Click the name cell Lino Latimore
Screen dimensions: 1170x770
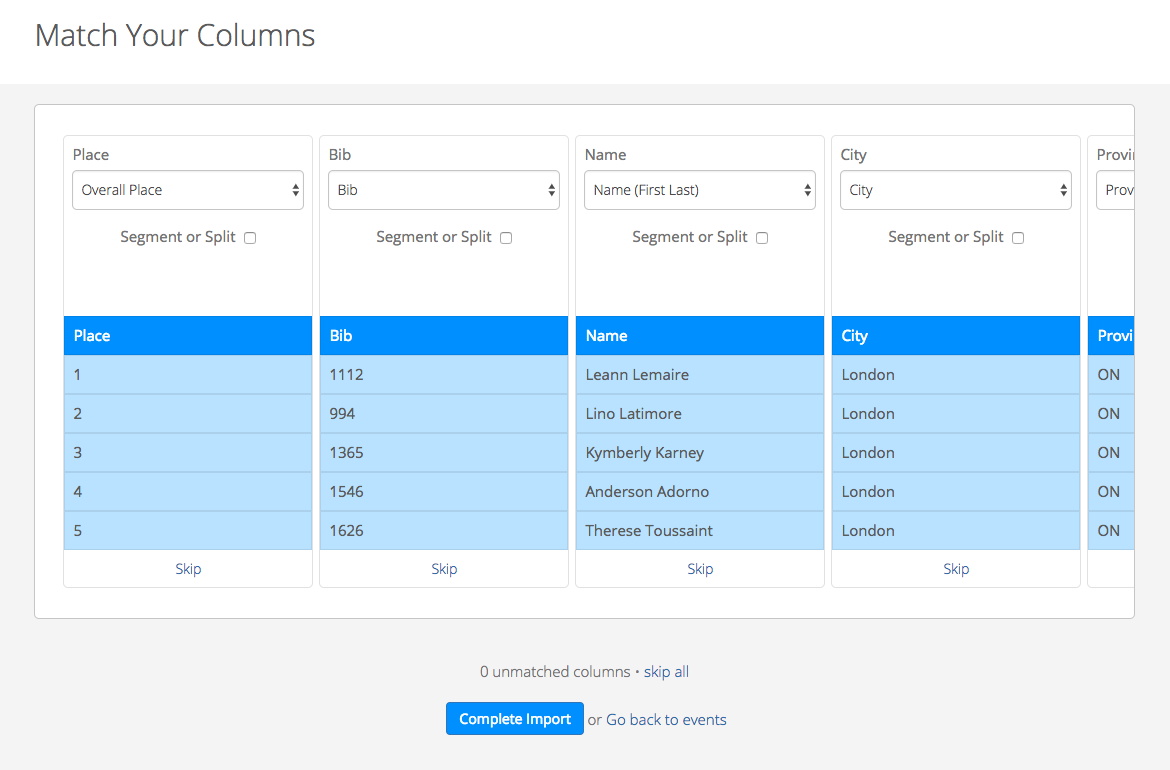click(x=700, y=413)
